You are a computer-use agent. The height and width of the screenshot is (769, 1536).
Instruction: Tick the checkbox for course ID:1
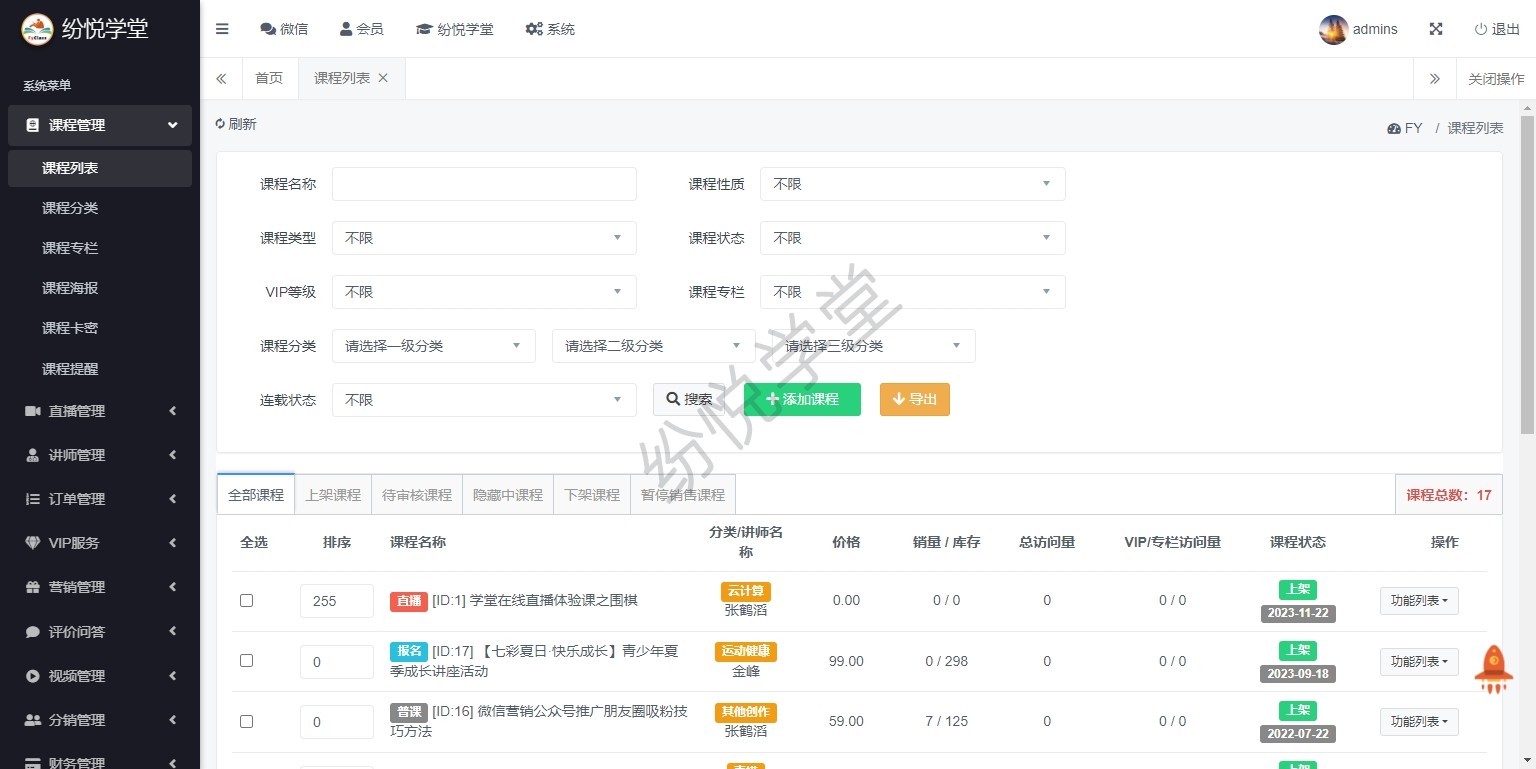point(247,601)
